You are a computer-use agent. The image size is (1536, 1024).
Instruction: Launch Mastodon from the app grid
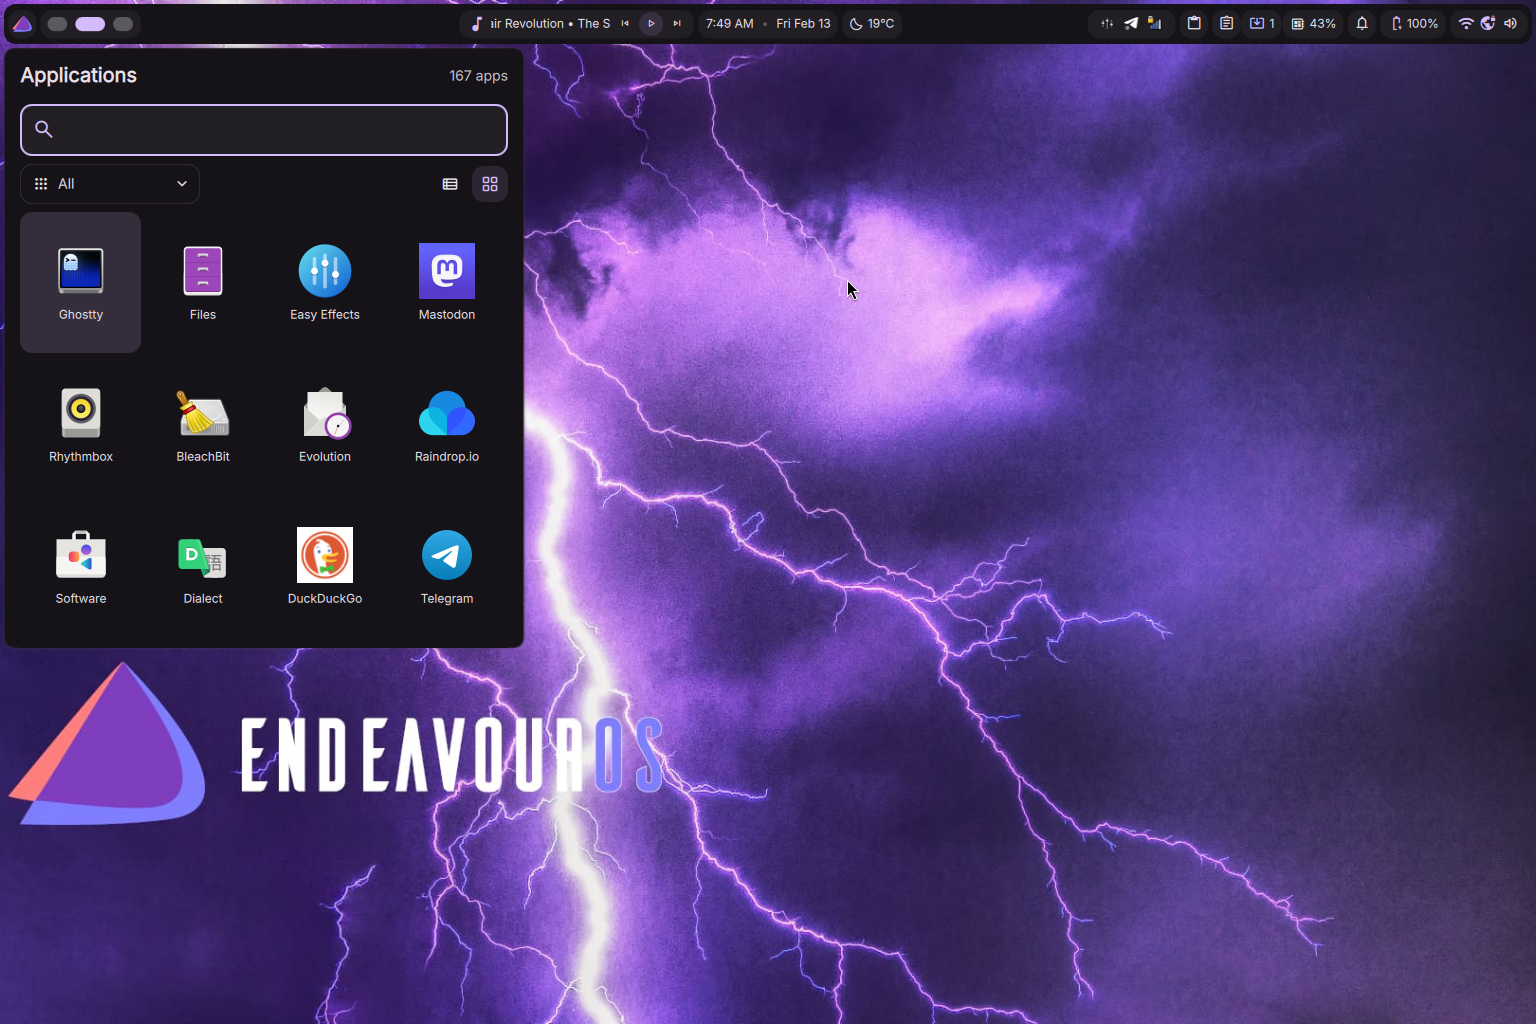coord(447,282)
